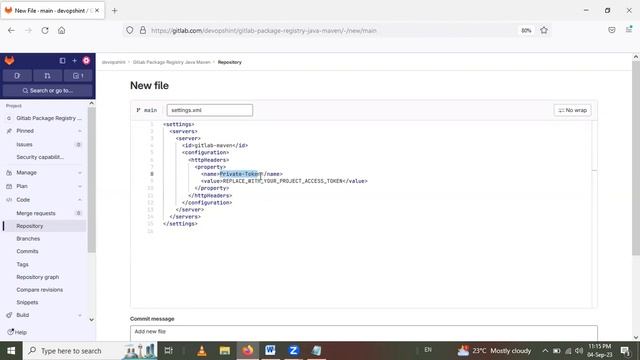Open Compare revisions page

coord(40,289)
